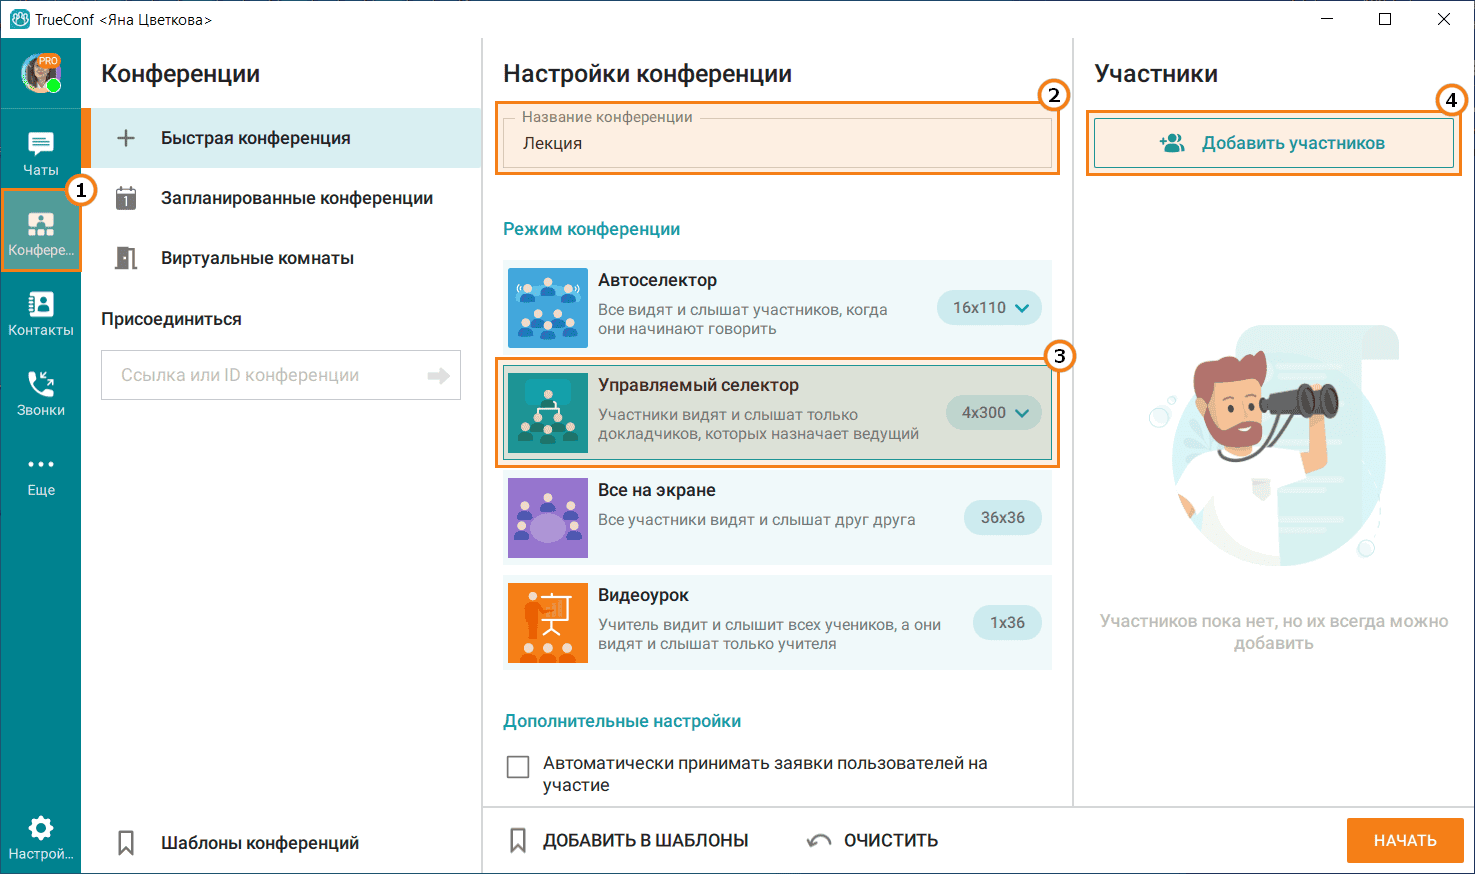Open the user profile avatar
The image size is (1475, 874).
(41, 73)
